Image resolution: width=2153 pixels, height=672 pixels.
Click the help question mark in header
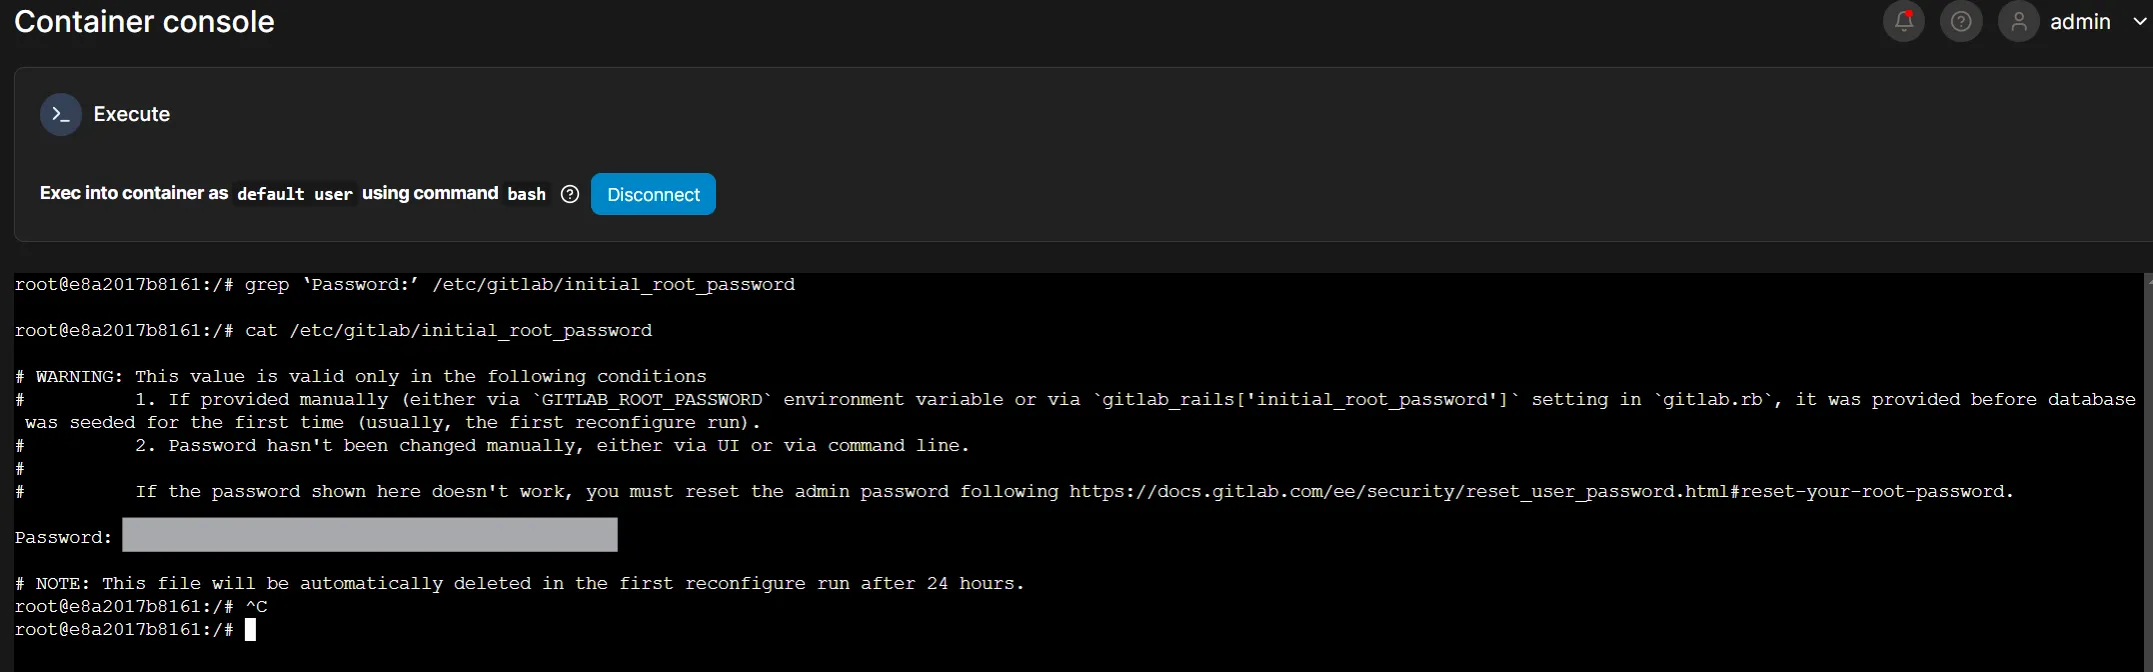(x=1961, y=21)
